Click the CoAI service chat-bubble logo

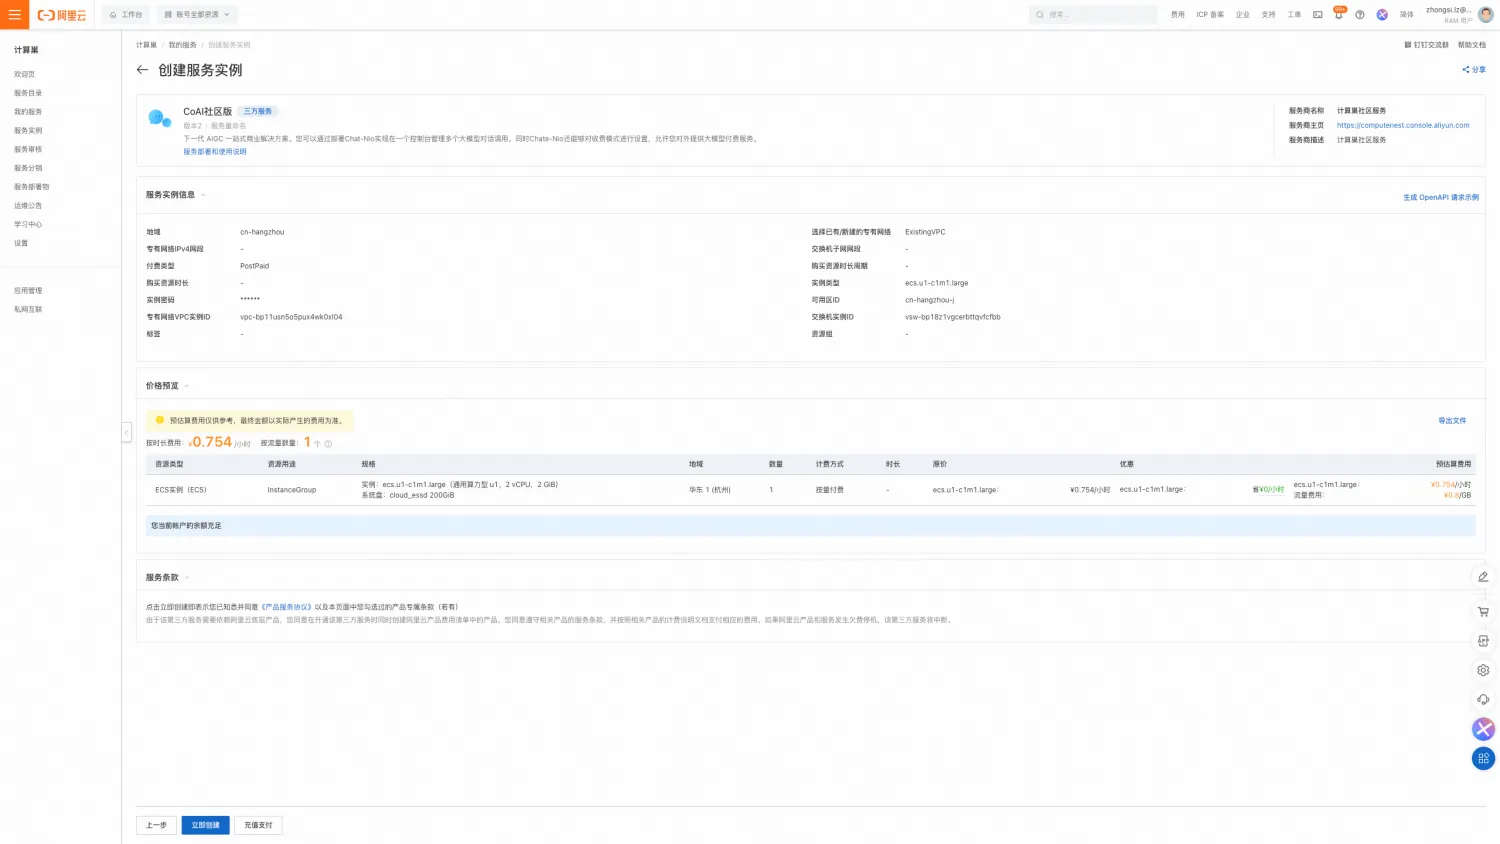[160, 118]
